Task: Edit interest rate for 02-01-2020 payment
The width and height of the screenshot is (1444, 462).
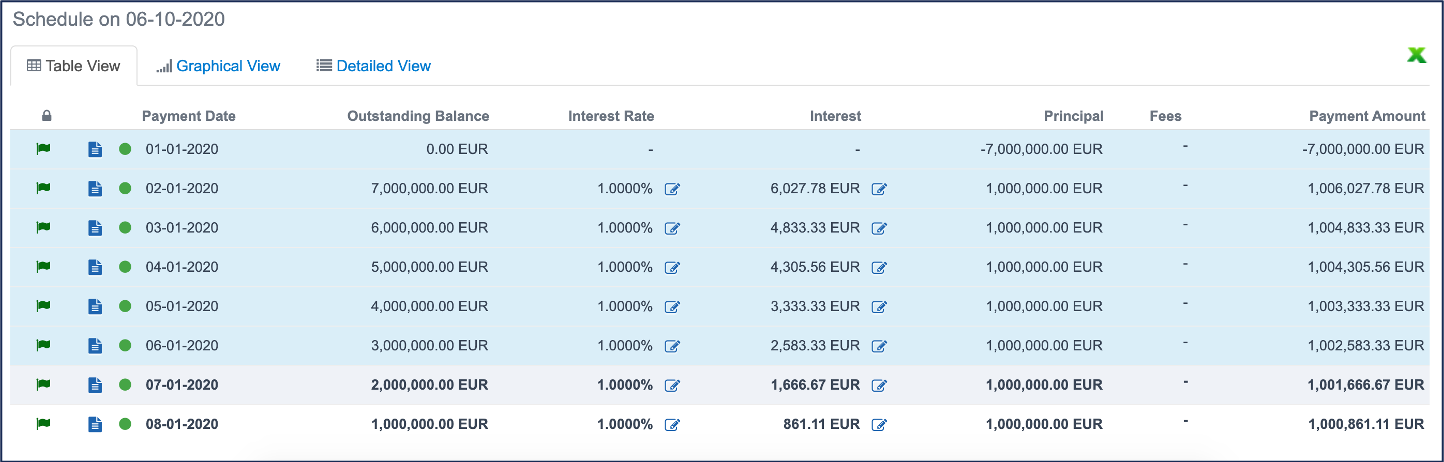Action: coord(672,189)
